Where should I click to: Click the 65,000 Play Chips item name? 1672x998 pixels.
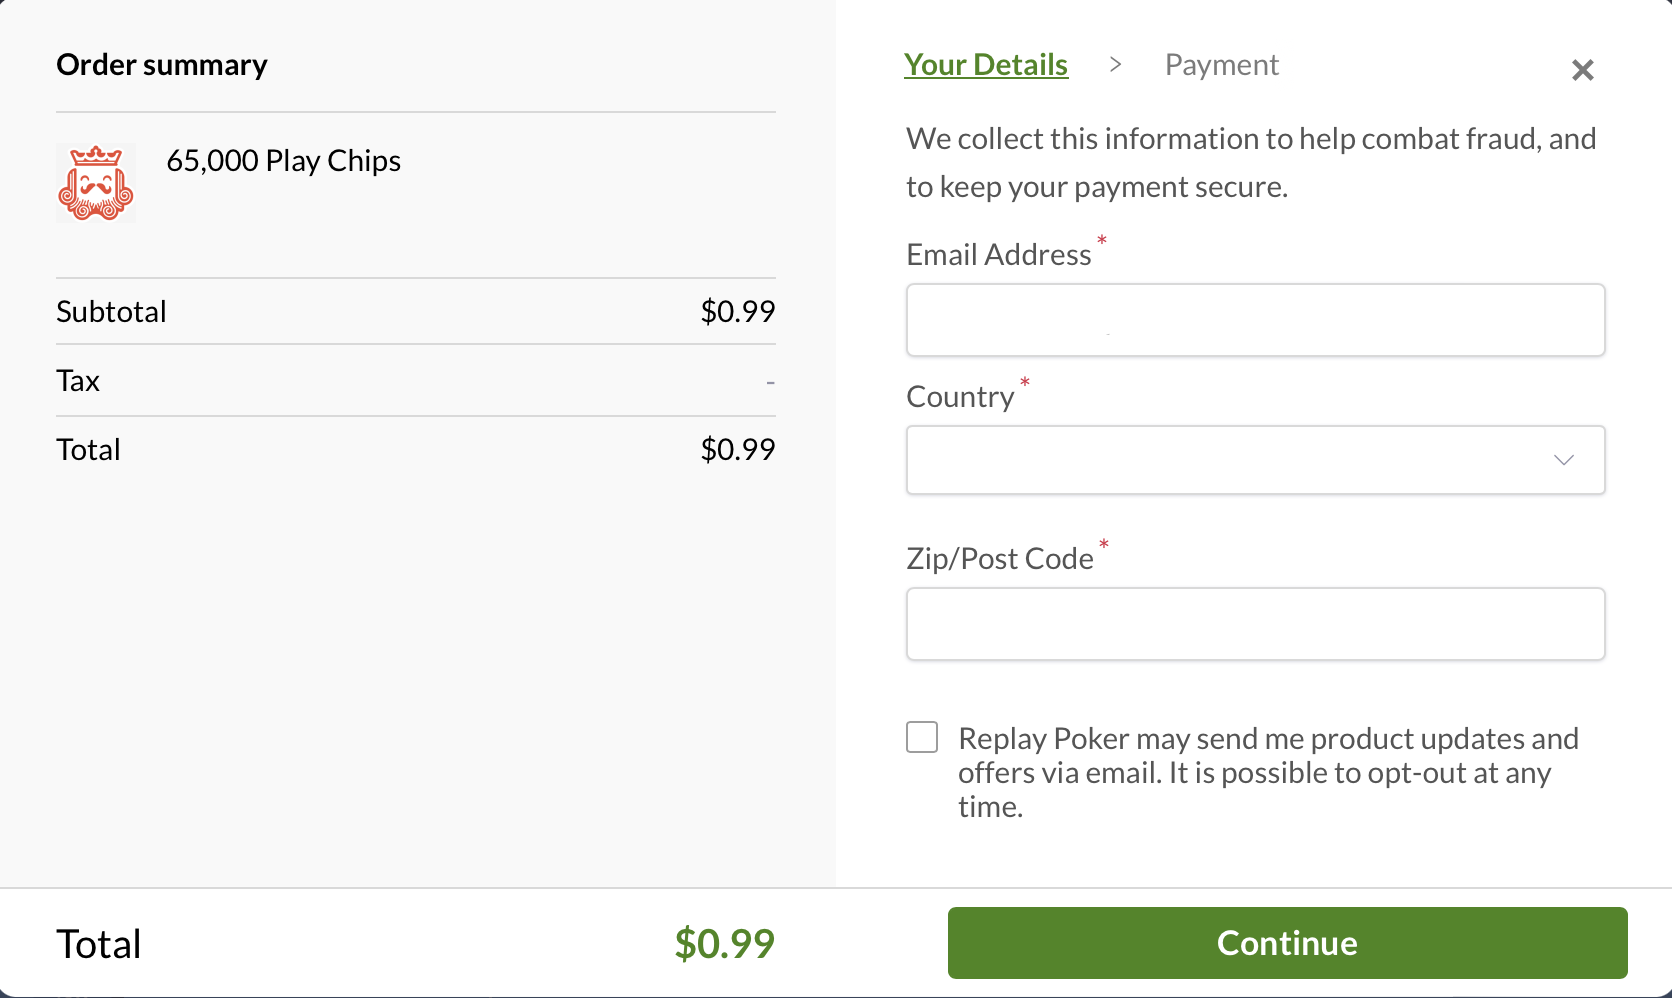(283, 161)
